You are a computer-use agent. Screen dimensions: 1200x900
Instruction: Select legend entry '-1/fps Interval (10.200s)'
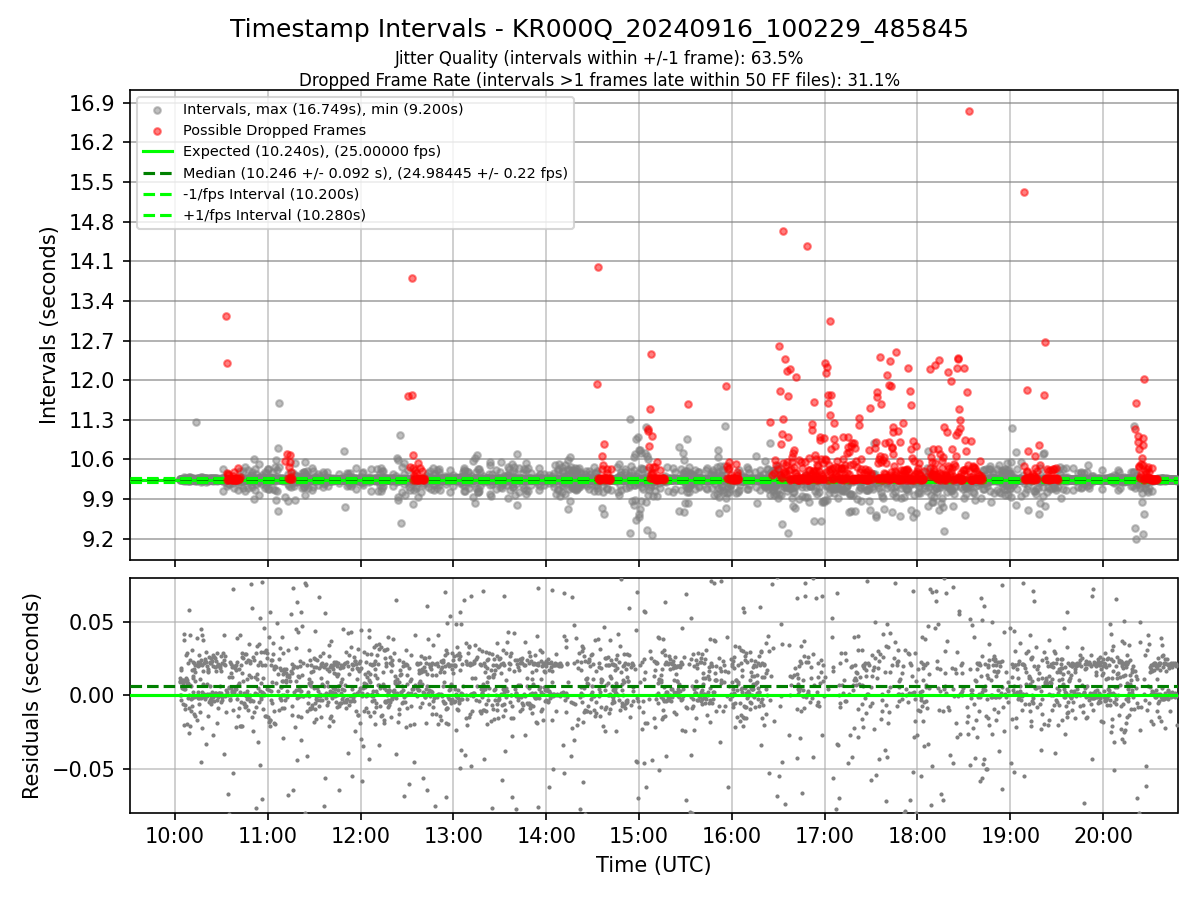[x=271, y=194]
